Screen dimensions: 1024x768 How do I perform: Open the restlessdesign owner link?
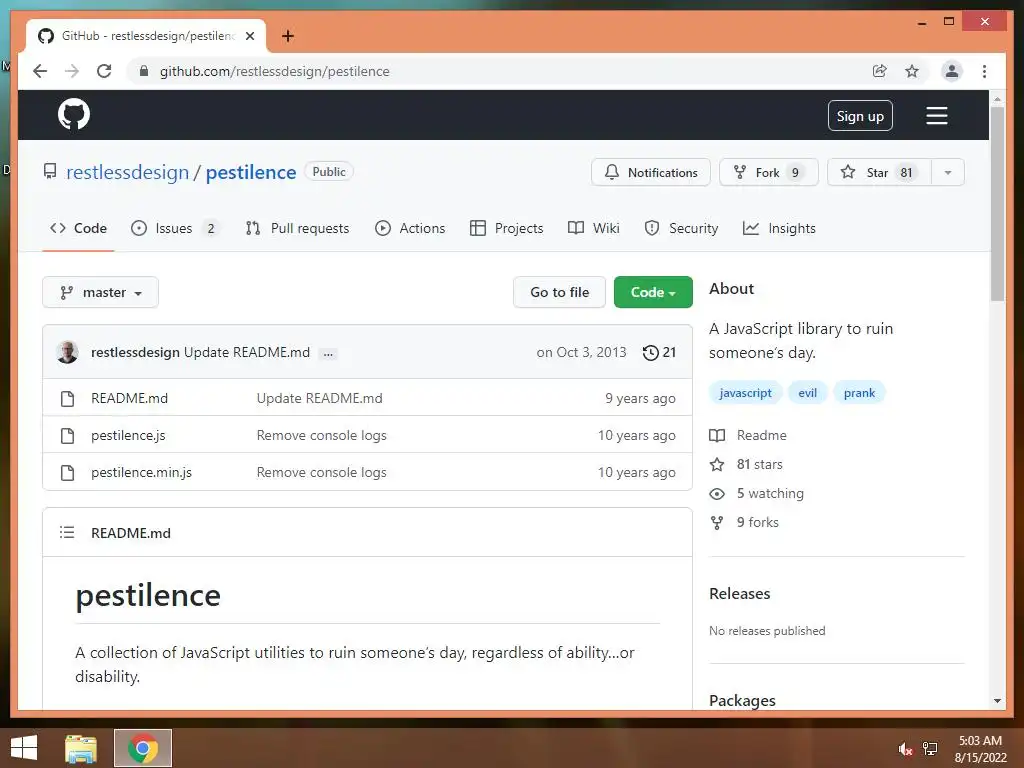pos(127,172)
